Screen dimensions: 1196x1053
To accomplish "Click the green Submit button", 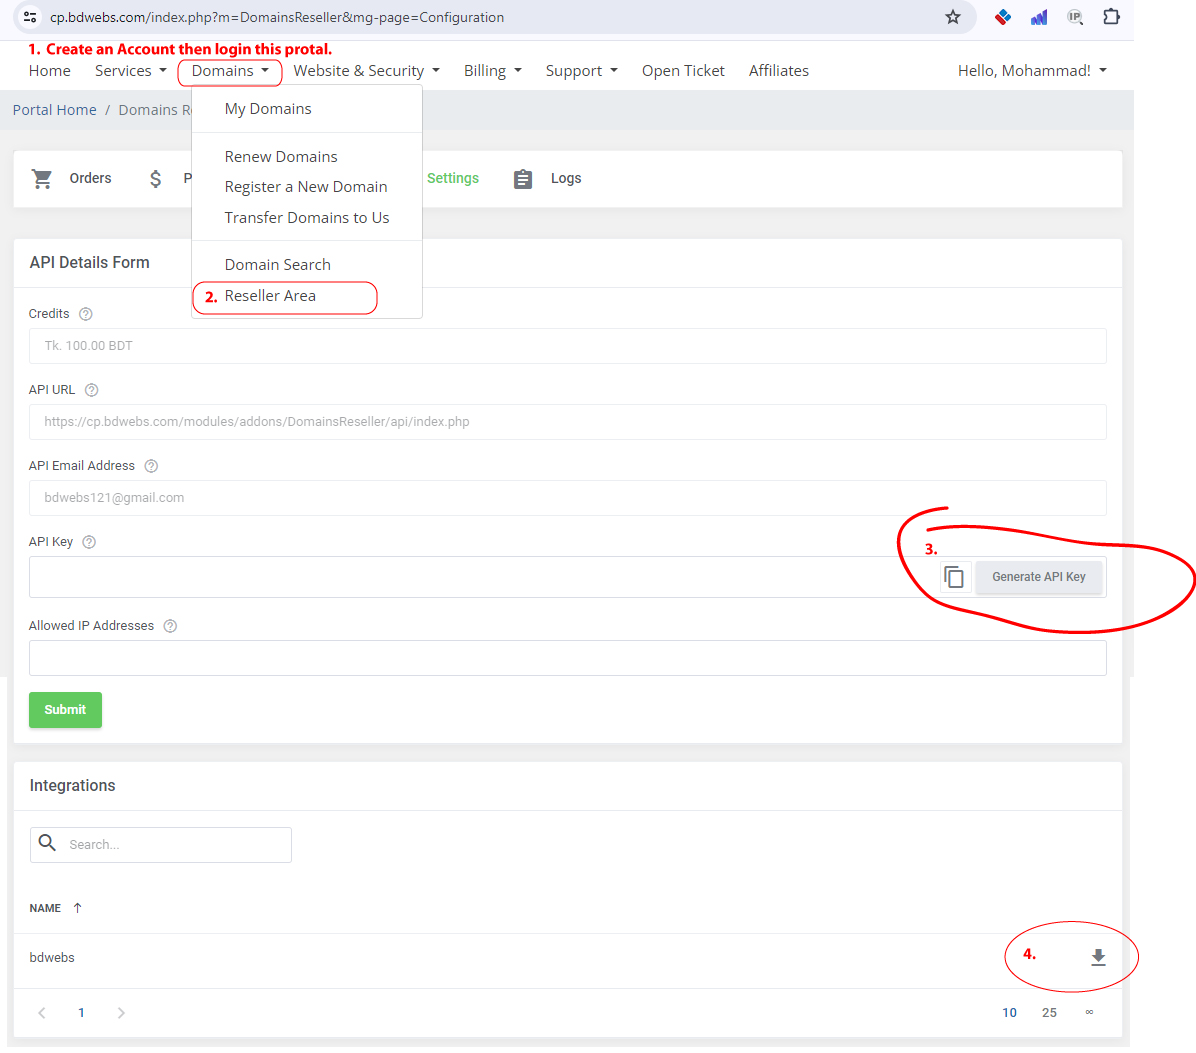I will click(x=66, y=710).
